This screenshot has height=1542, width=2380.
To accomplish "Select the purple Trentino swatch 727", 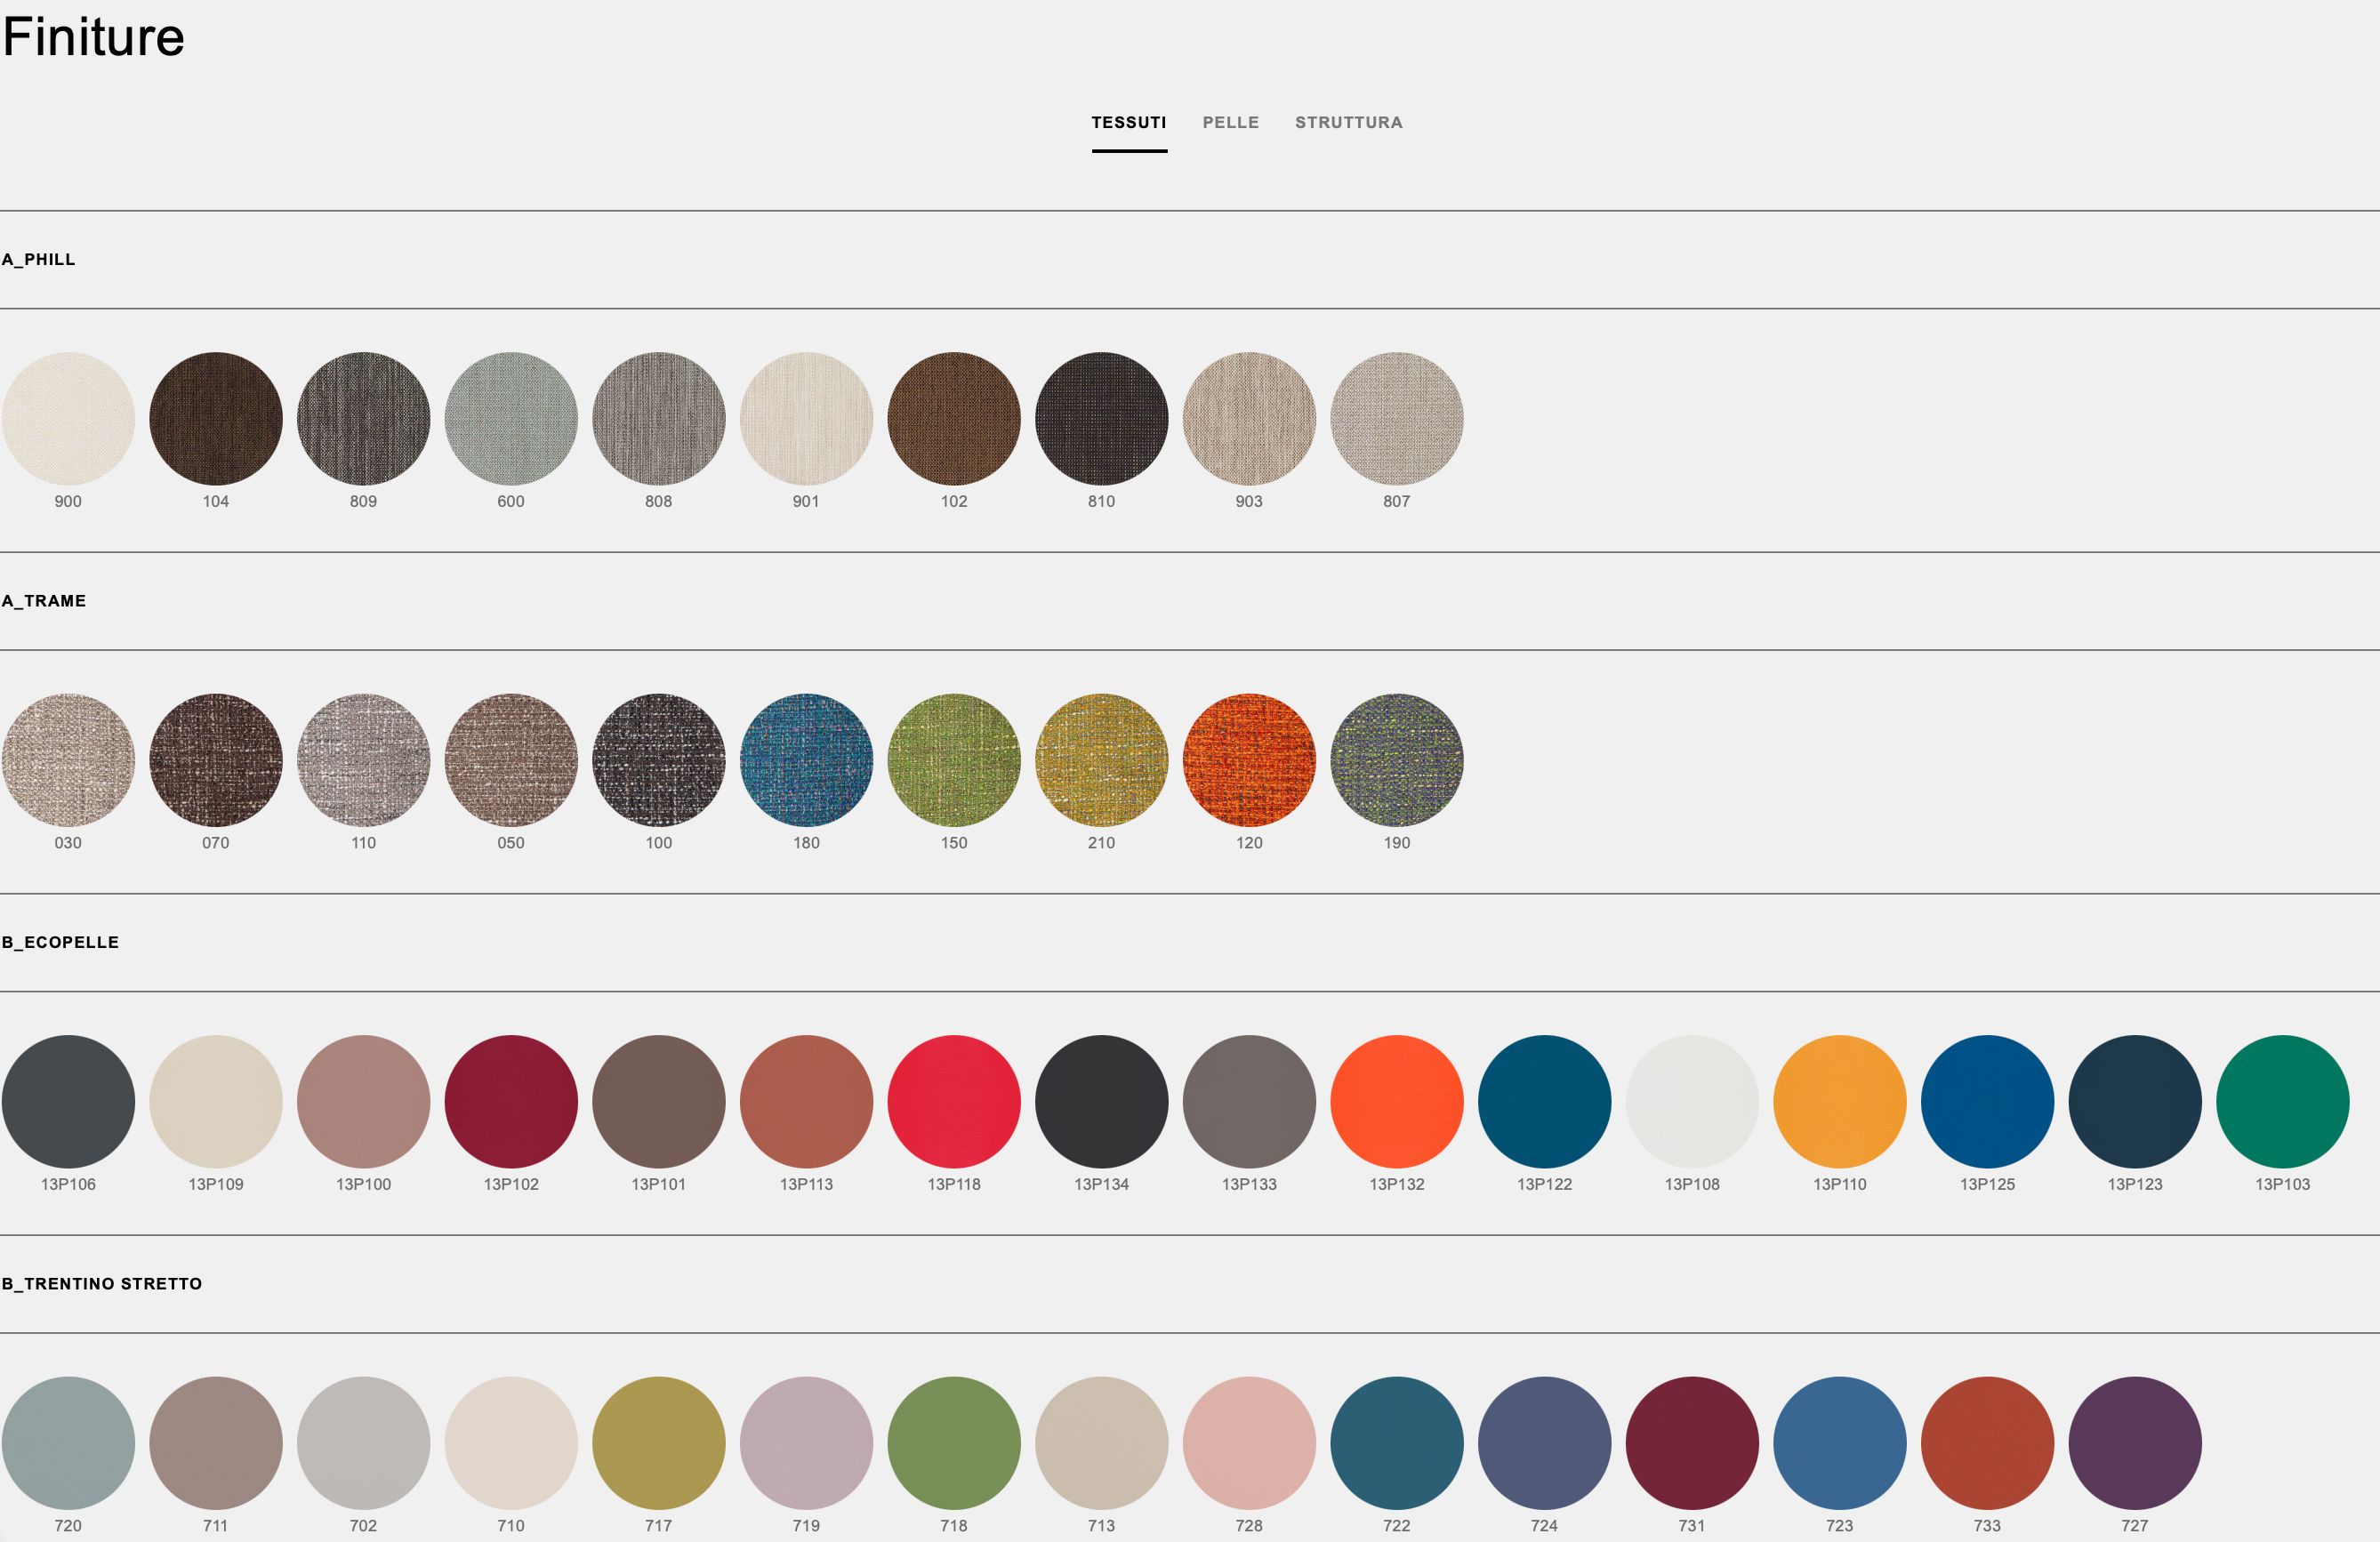I will pyautogui.click(x=2134, y=1442).
